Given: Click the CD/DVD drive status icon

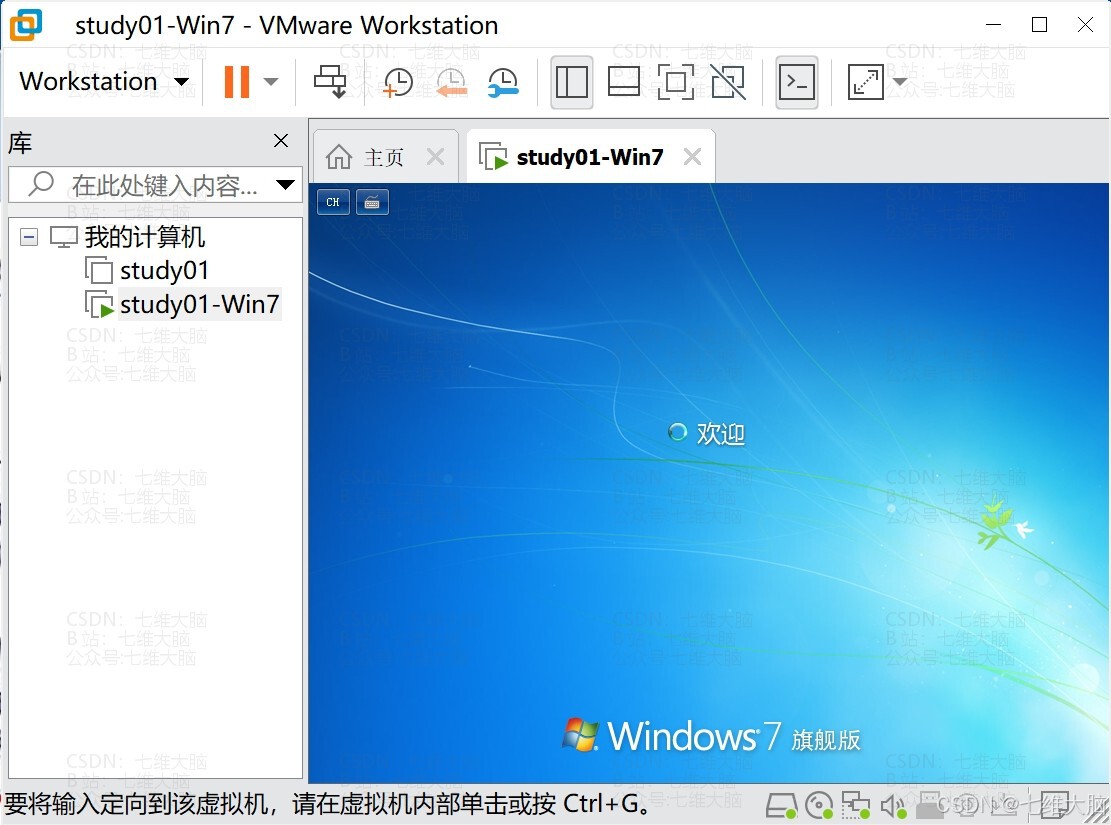Looking at the screenshot, I should [819, 806].
